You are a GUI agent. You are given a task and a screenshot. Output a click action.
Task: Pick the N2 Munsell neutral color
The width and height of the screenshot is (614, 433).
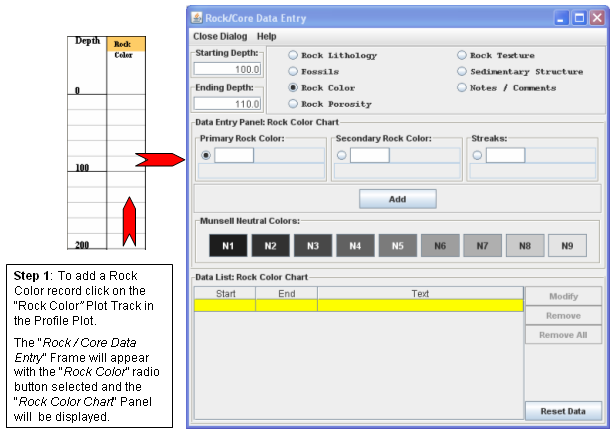pos(271,246)
